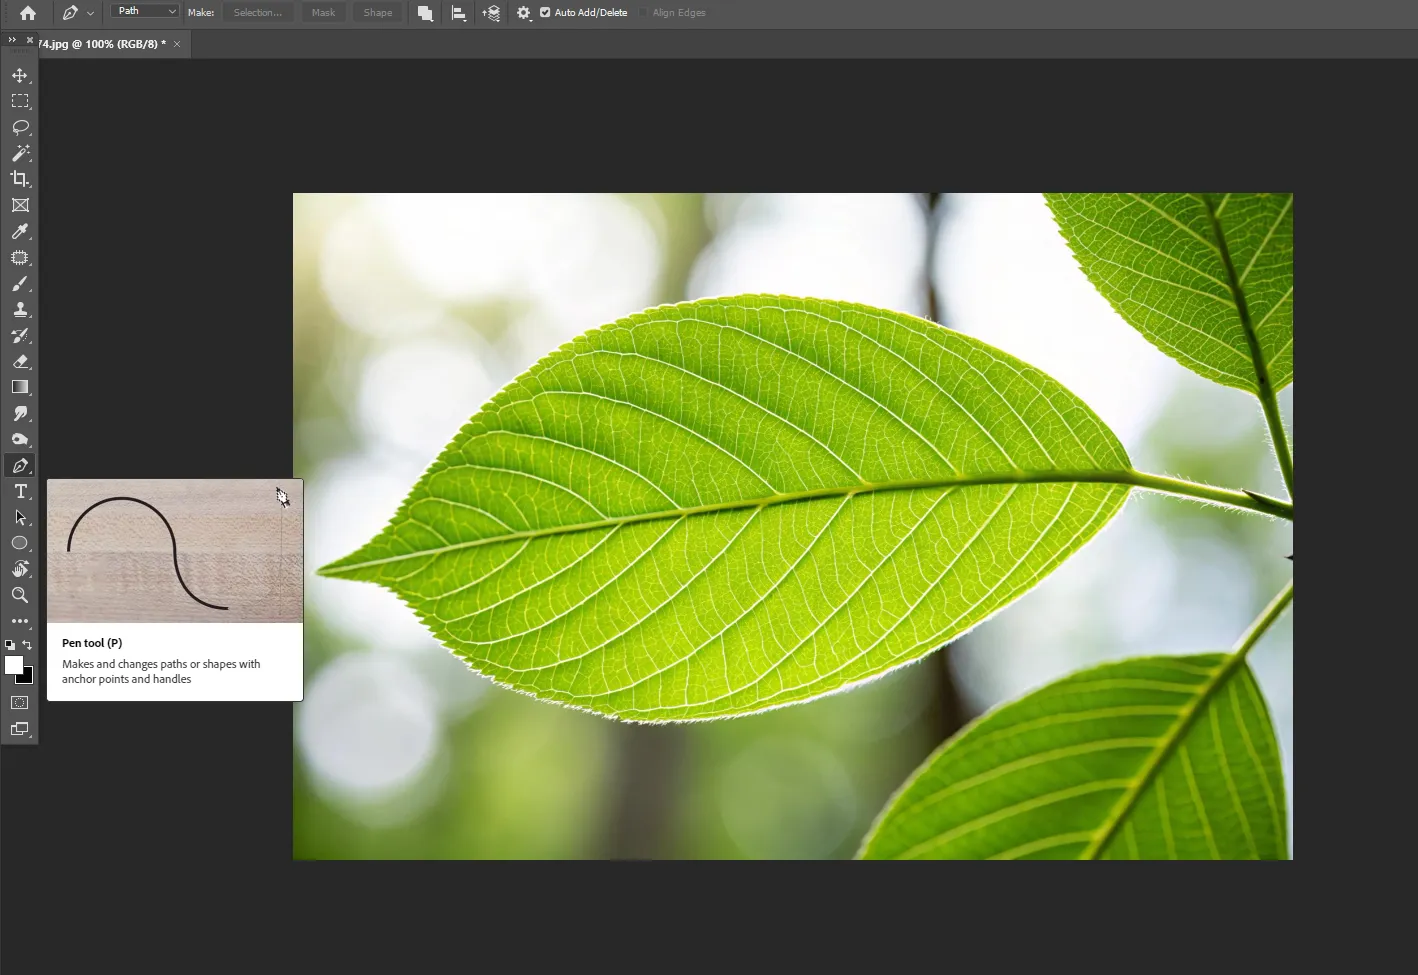The height and width of the screenshot is (975, 1418).
Task: Toggle Quick Mask mode icon
Action: click(x=20, y=703)
